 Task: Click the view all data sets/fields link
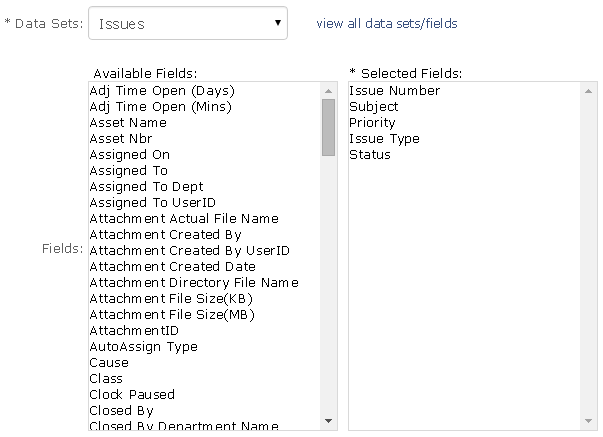click(x=387, y=23)
